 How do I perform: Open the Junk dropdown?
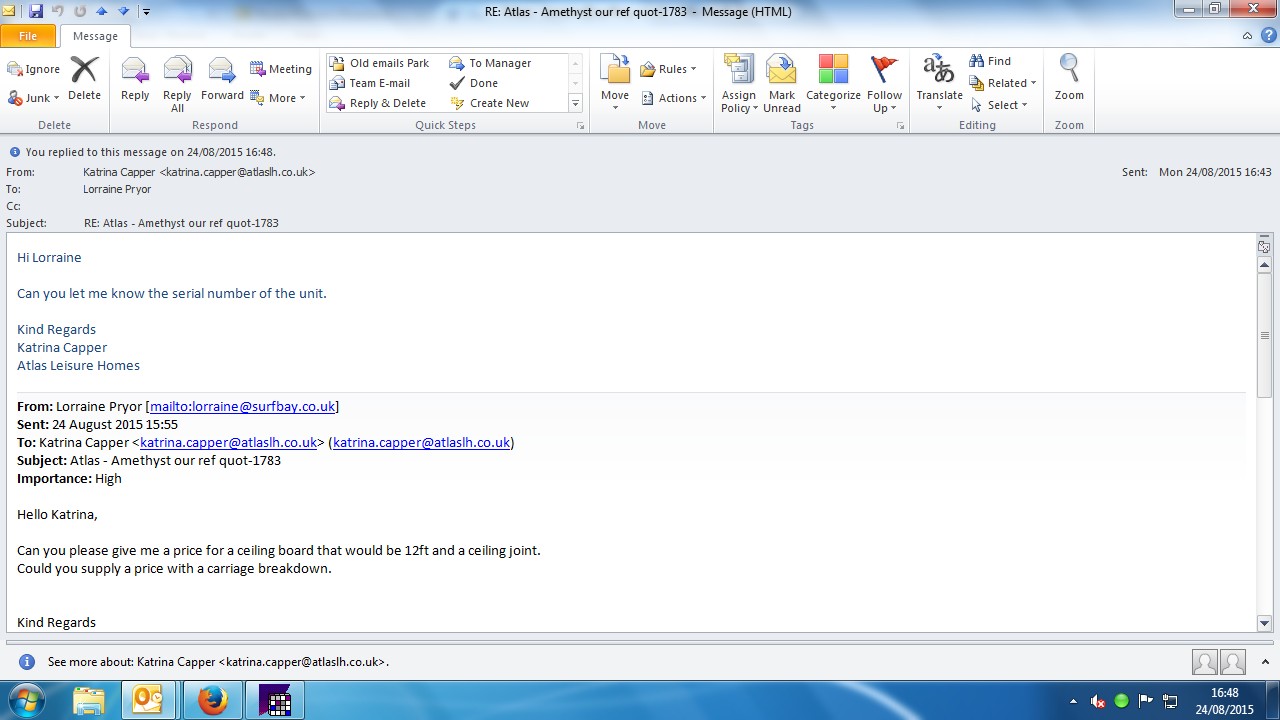pyautogui.click(x=34, y=98)
